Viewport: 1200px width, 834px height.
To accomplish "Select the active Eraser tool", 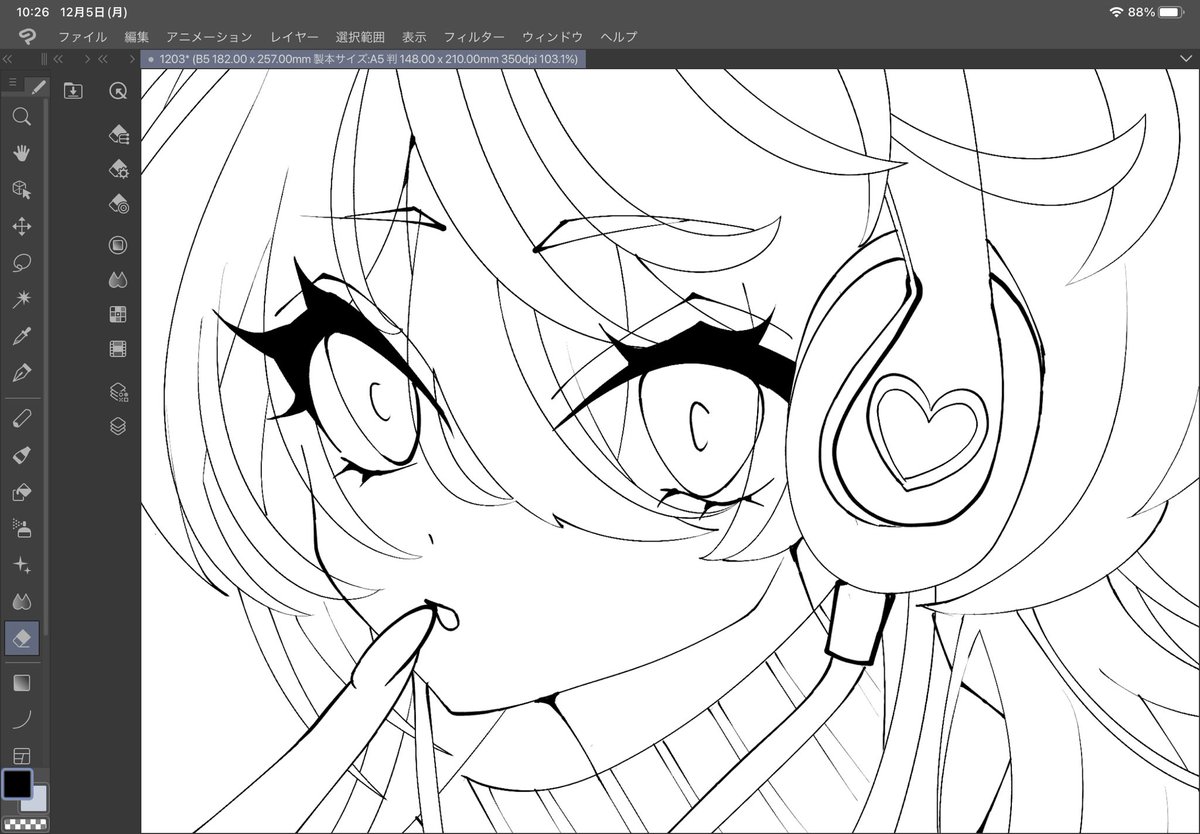I will [21, 638].
